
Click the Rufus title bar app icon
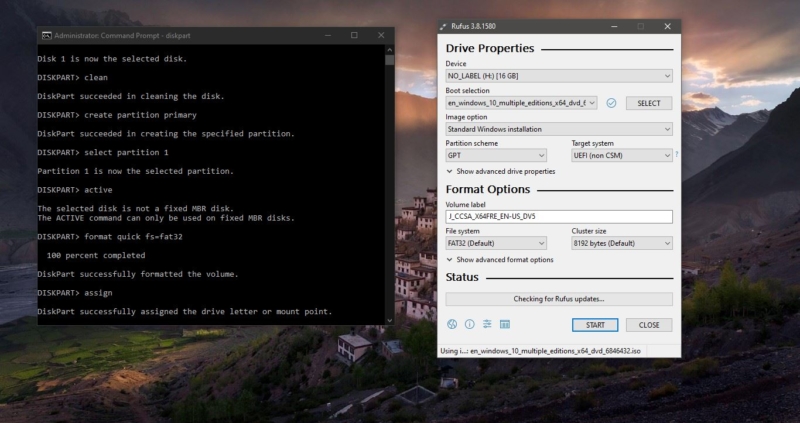point(445,27)
